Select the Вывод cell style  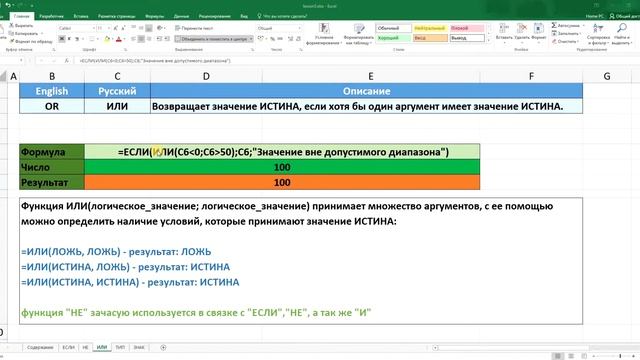pyautogui.click(x=467, y=38)
